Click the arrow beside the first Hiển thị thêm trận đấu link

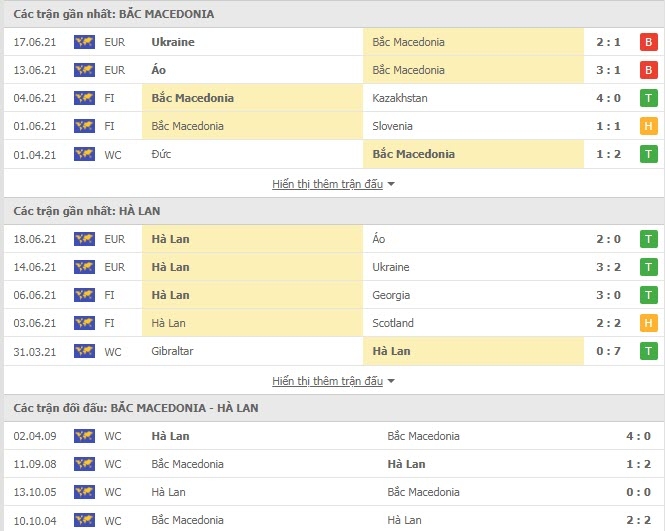(391, 184)
